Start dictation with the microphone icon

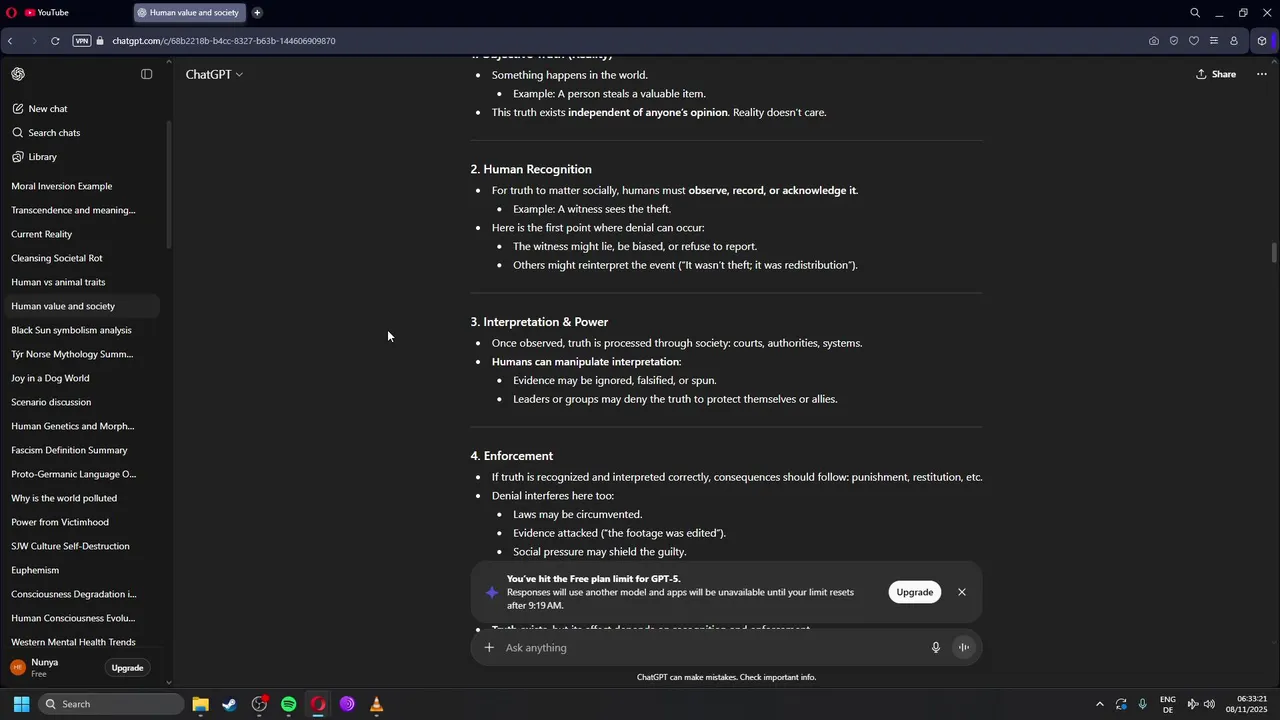point(936,647)
